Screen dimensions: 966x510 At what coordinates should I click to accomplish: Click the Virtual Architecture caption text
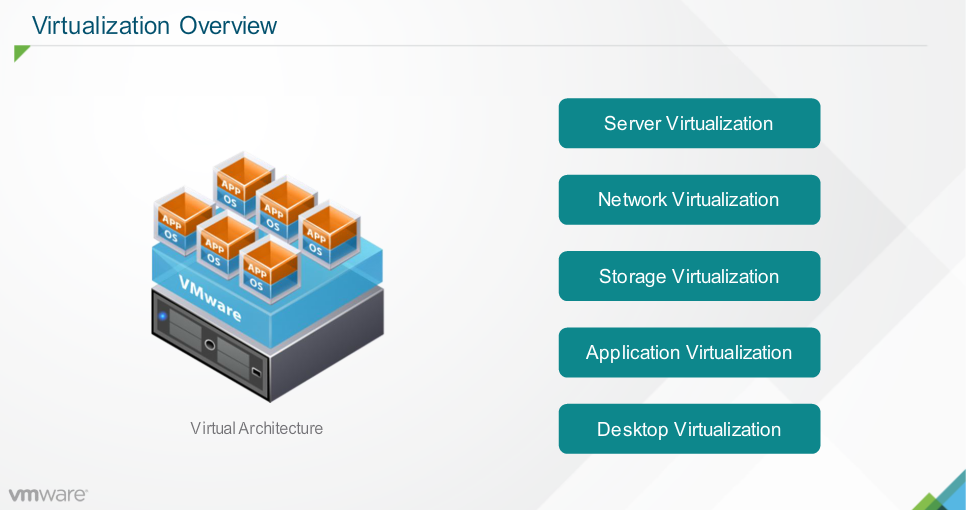256,428
